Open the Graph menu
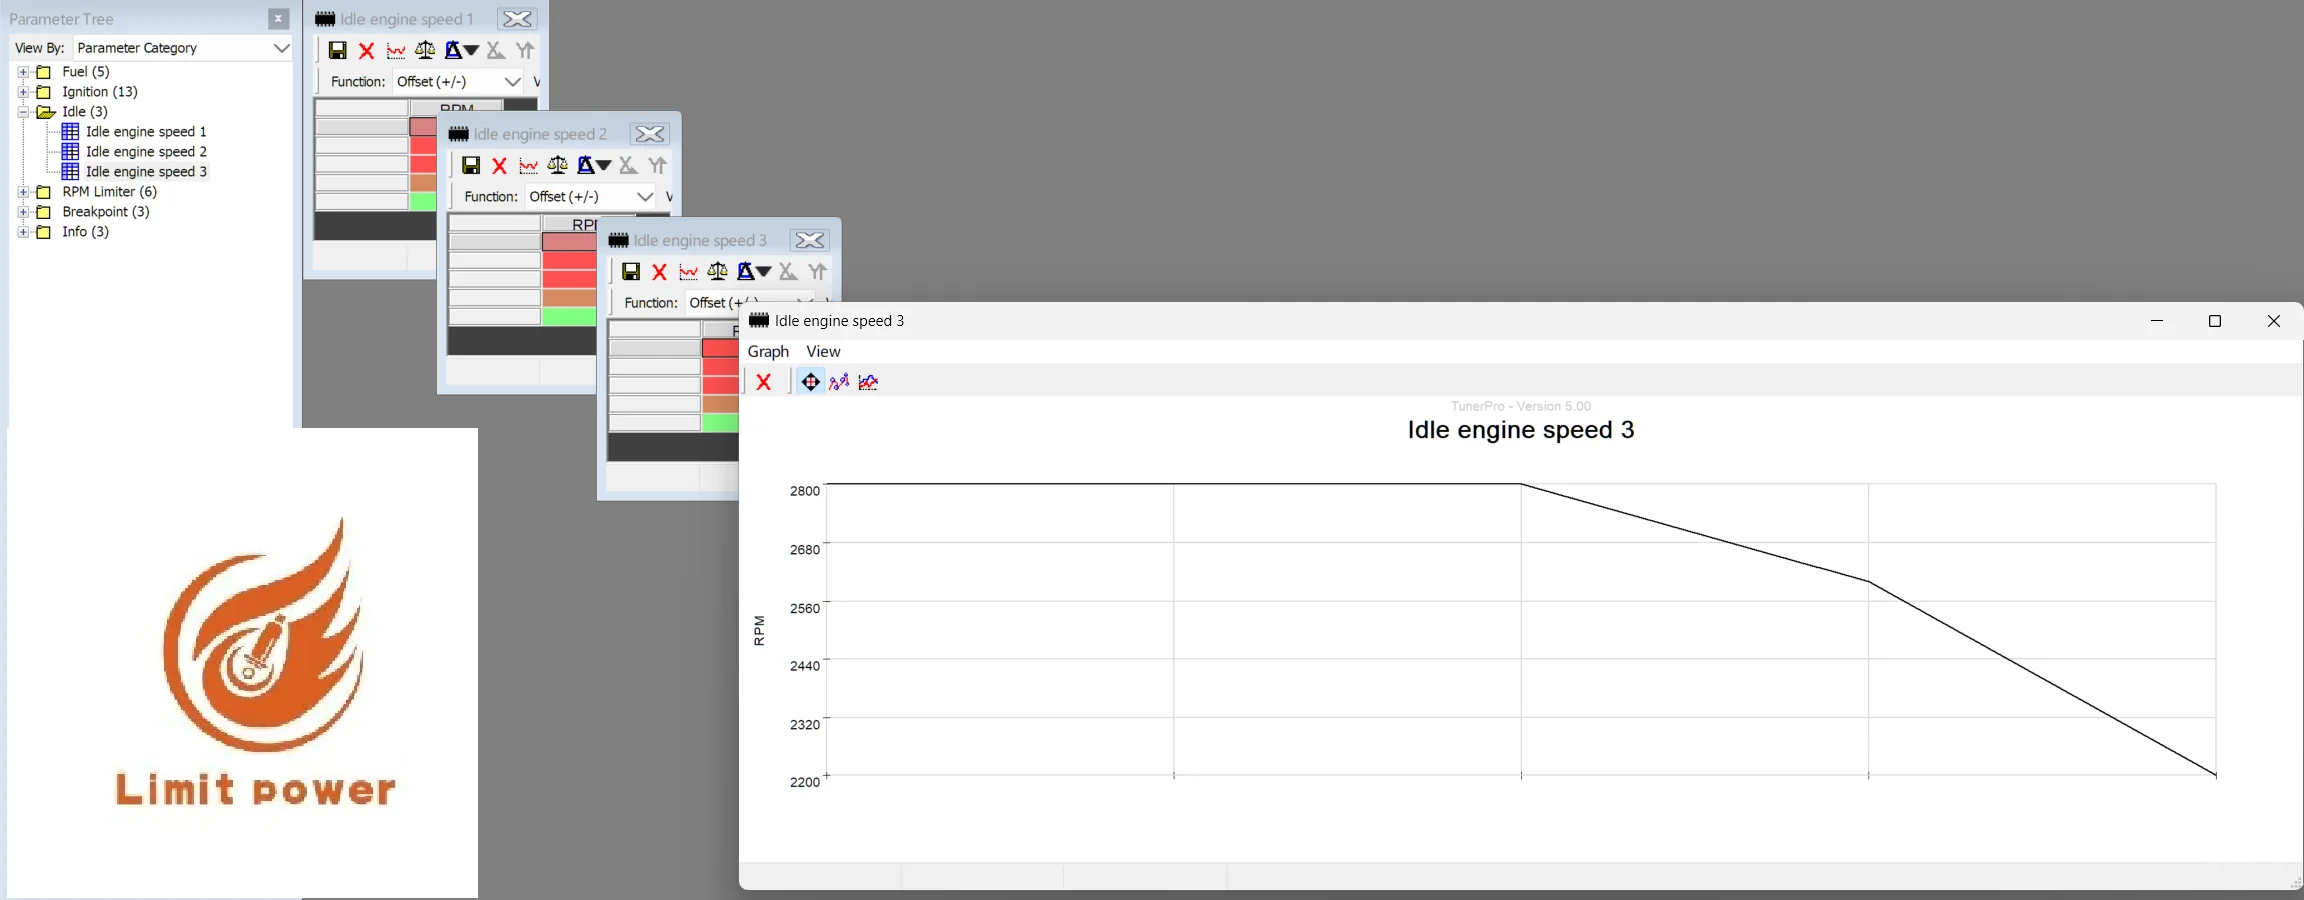2304x900 pixels. point(768,351)
